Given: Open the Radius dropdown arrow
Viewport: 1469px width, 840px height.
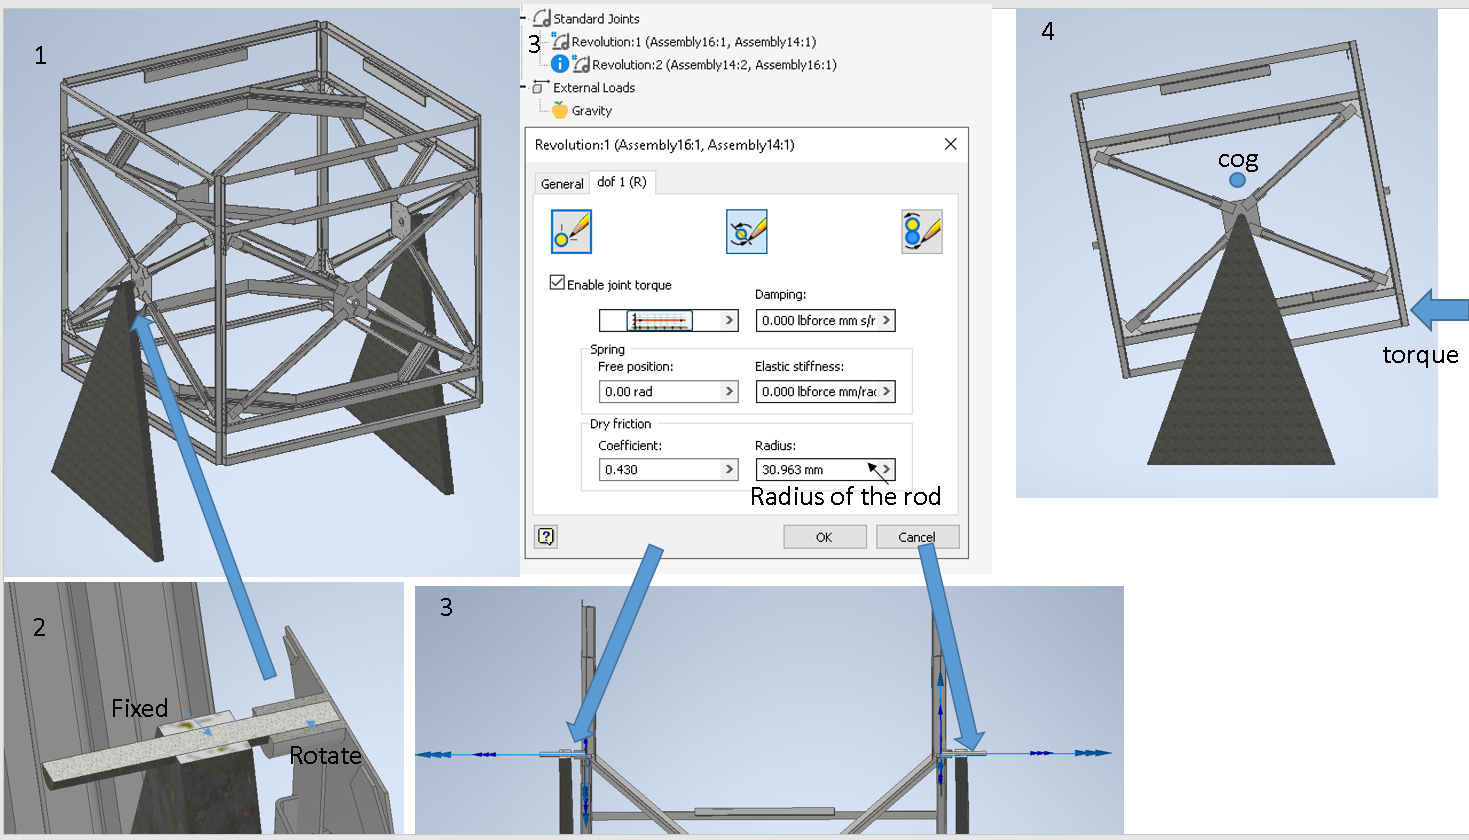Looking at the screenshot, I should (x=886, y=469).
